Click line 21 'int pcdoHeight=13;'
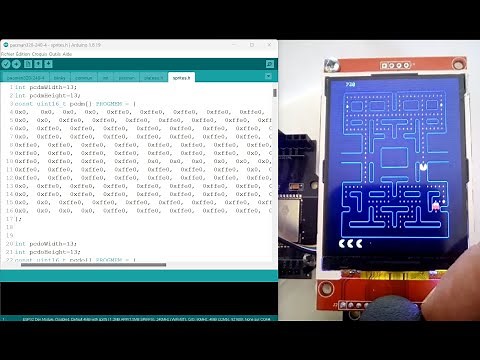The height and width of the screenshot is (360, 480). click(48, 252)
